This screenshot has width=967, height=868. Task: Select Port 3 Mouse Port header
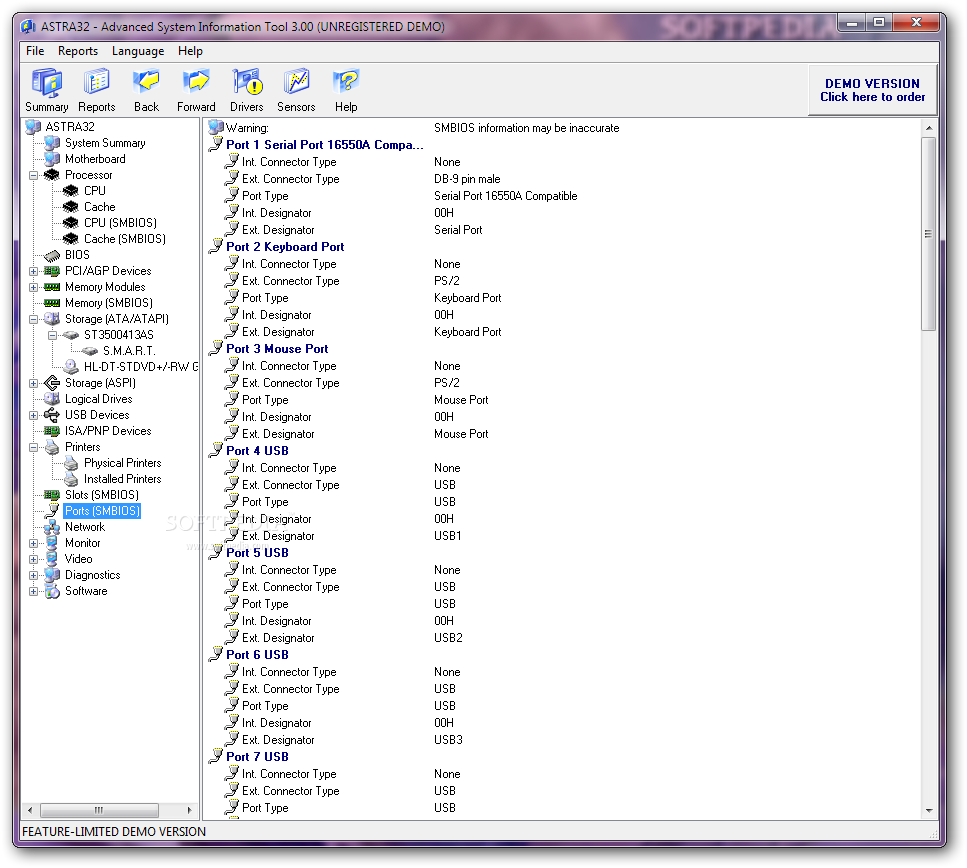click(x=277, y=349)
